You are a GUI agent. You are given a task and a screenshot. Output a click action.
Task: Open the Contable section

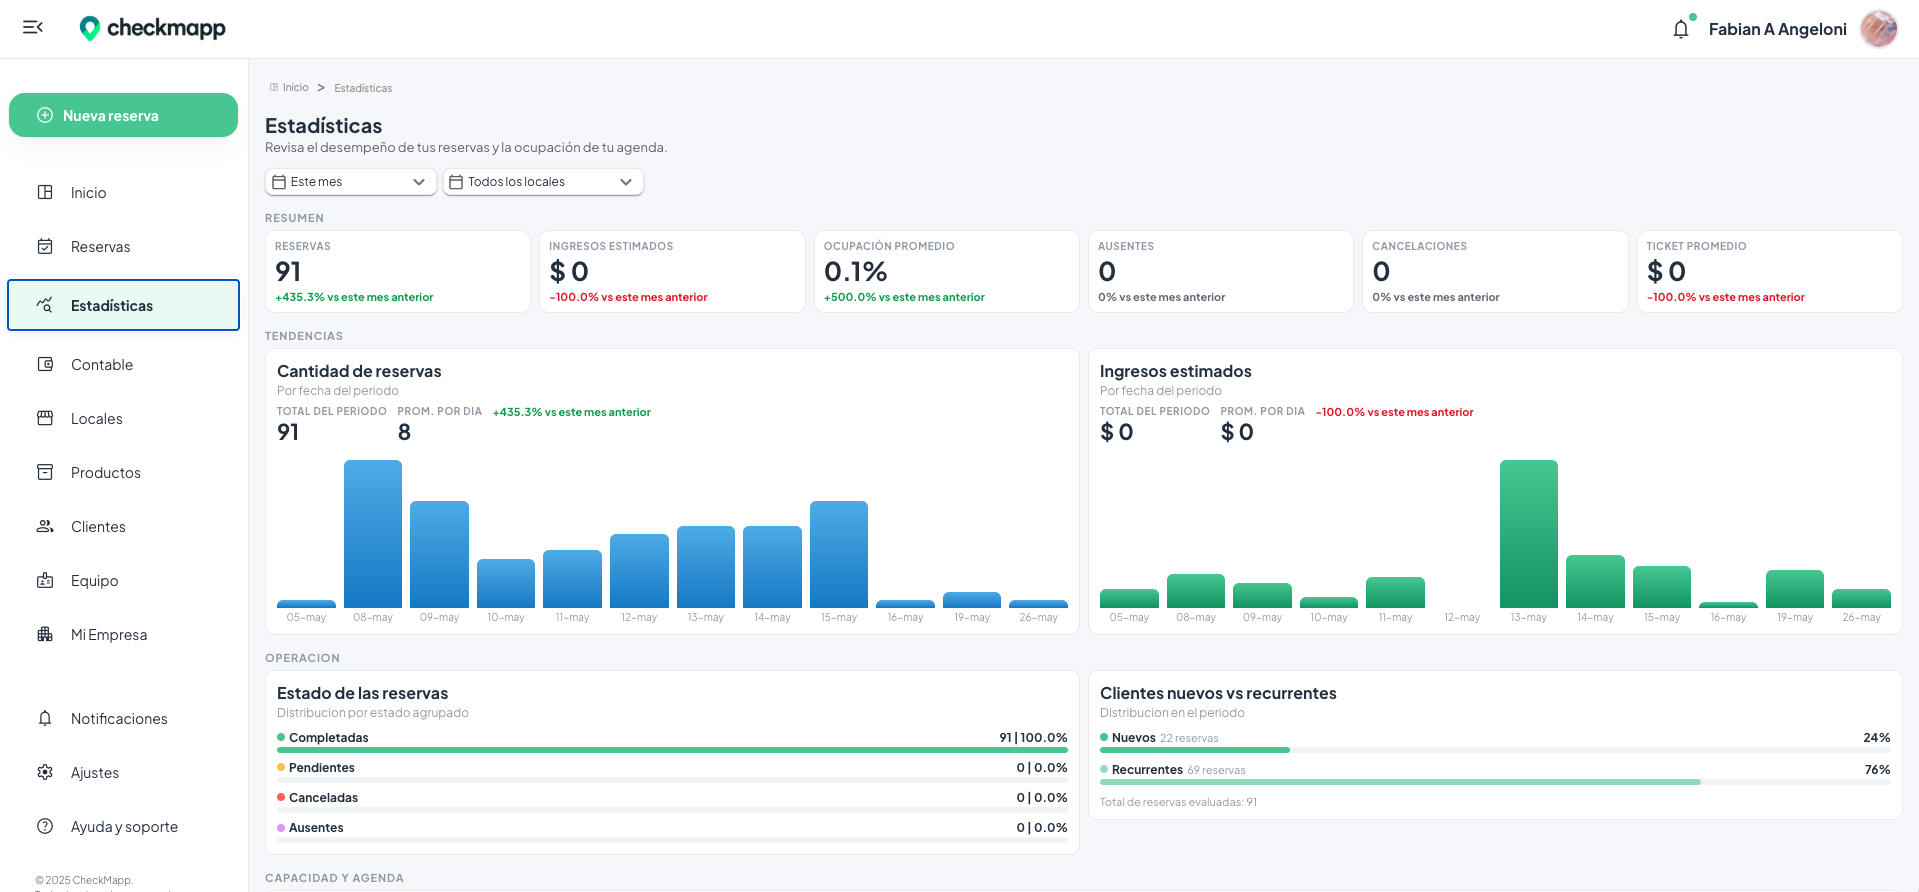pos(123,364)
